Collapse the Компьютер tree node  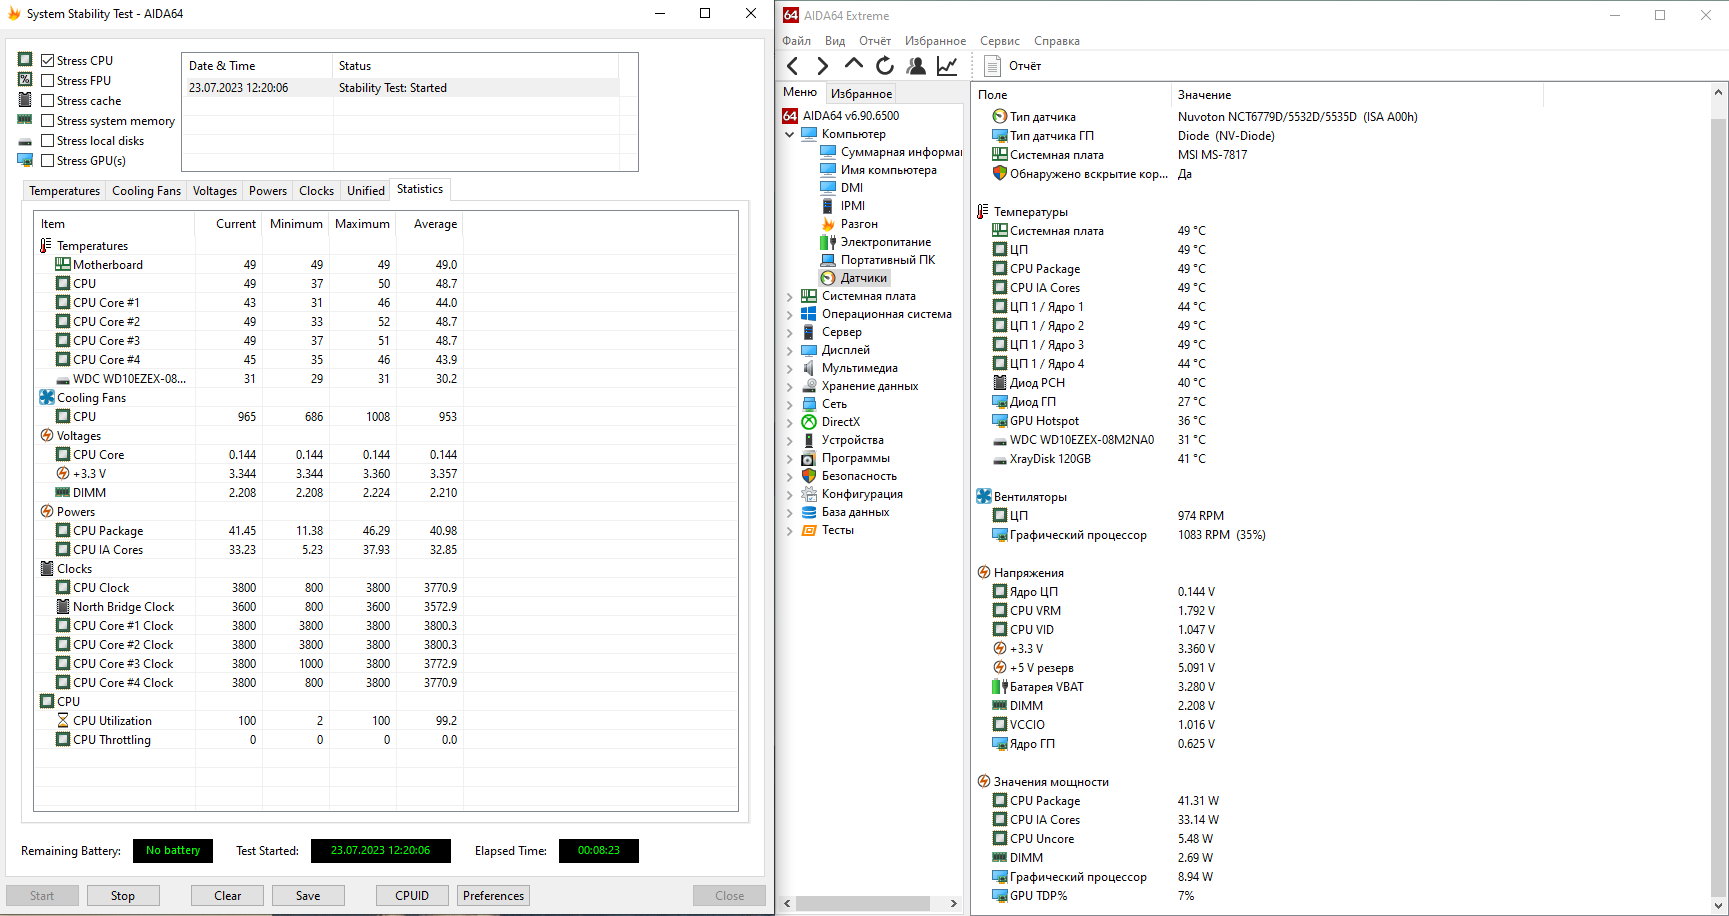click(x=790, y=134)
